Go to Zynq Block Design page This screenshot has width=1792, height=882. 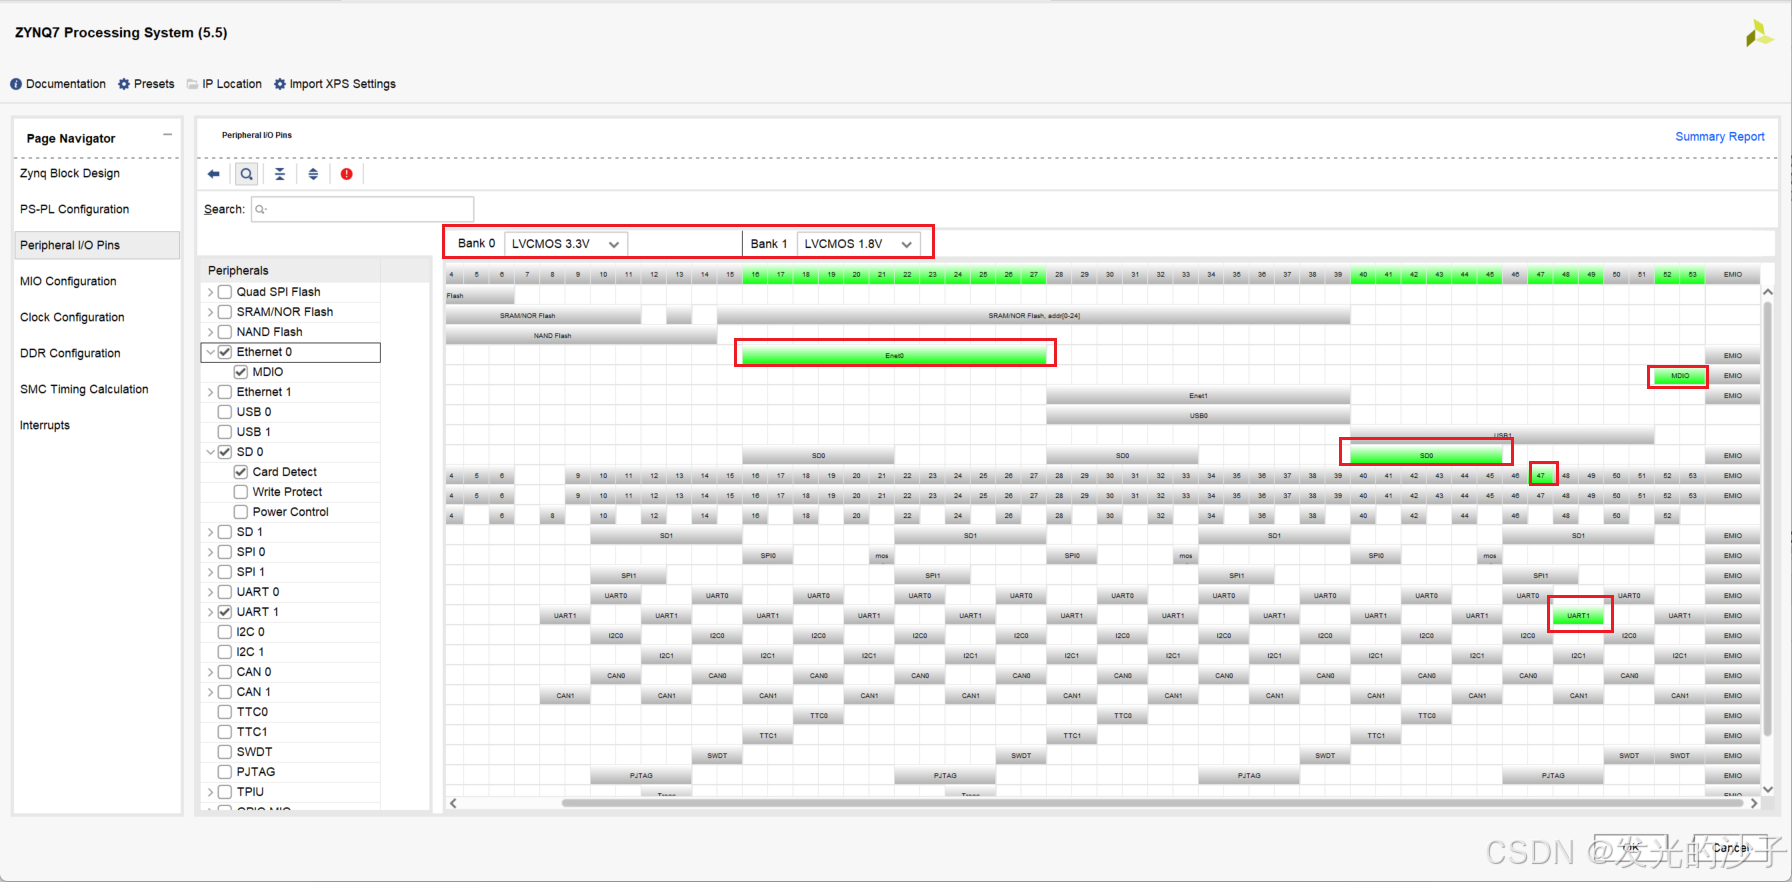[70, 173]
